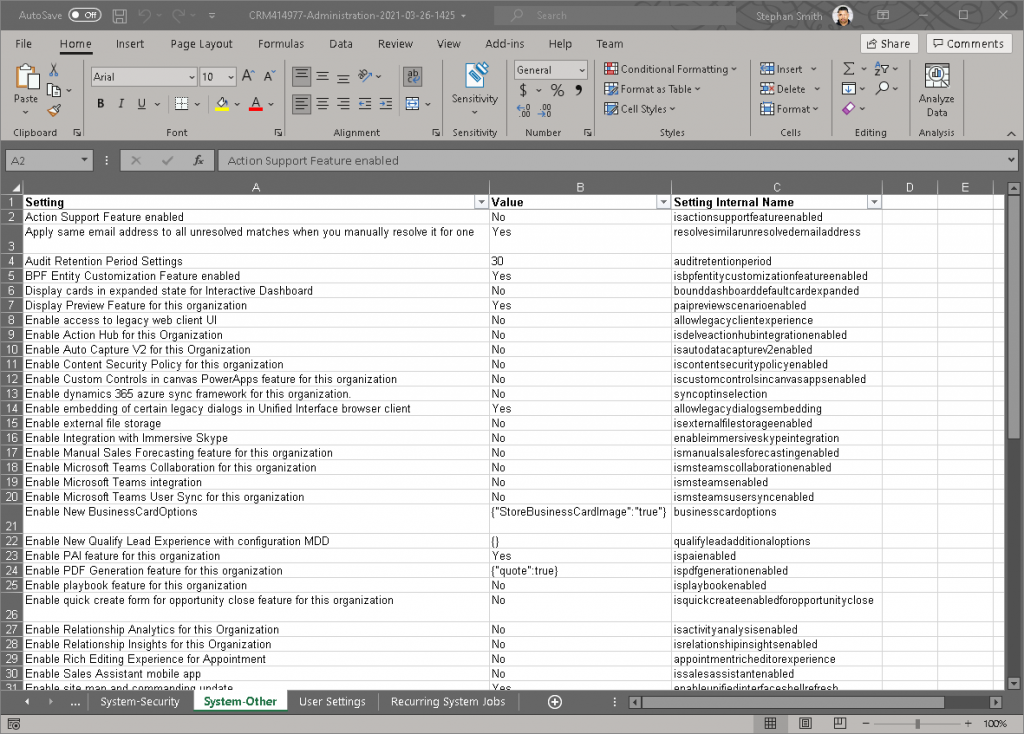Open the Formulas ribbon tab
Viewport: 1024px width, 734px height.
pos(280,44)
